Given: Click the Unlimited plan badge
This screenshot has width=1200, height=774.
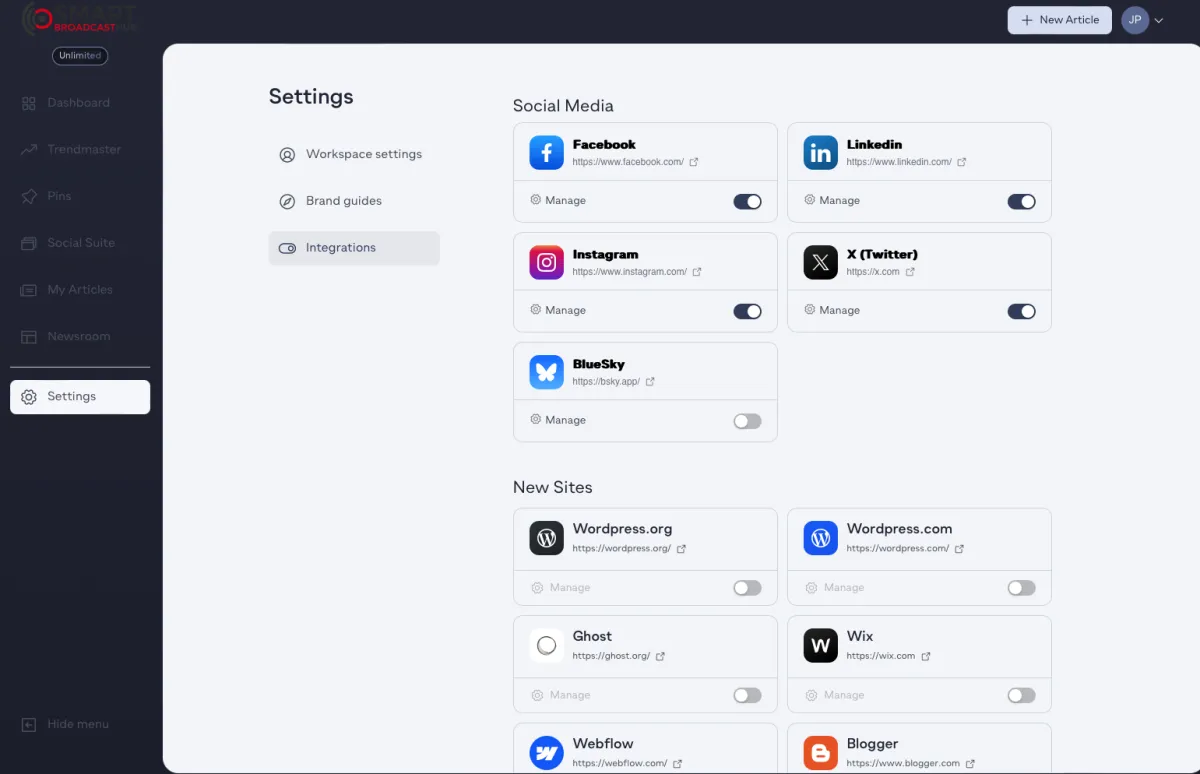Looking at the screenshot, I should click(x=80, y=56).
